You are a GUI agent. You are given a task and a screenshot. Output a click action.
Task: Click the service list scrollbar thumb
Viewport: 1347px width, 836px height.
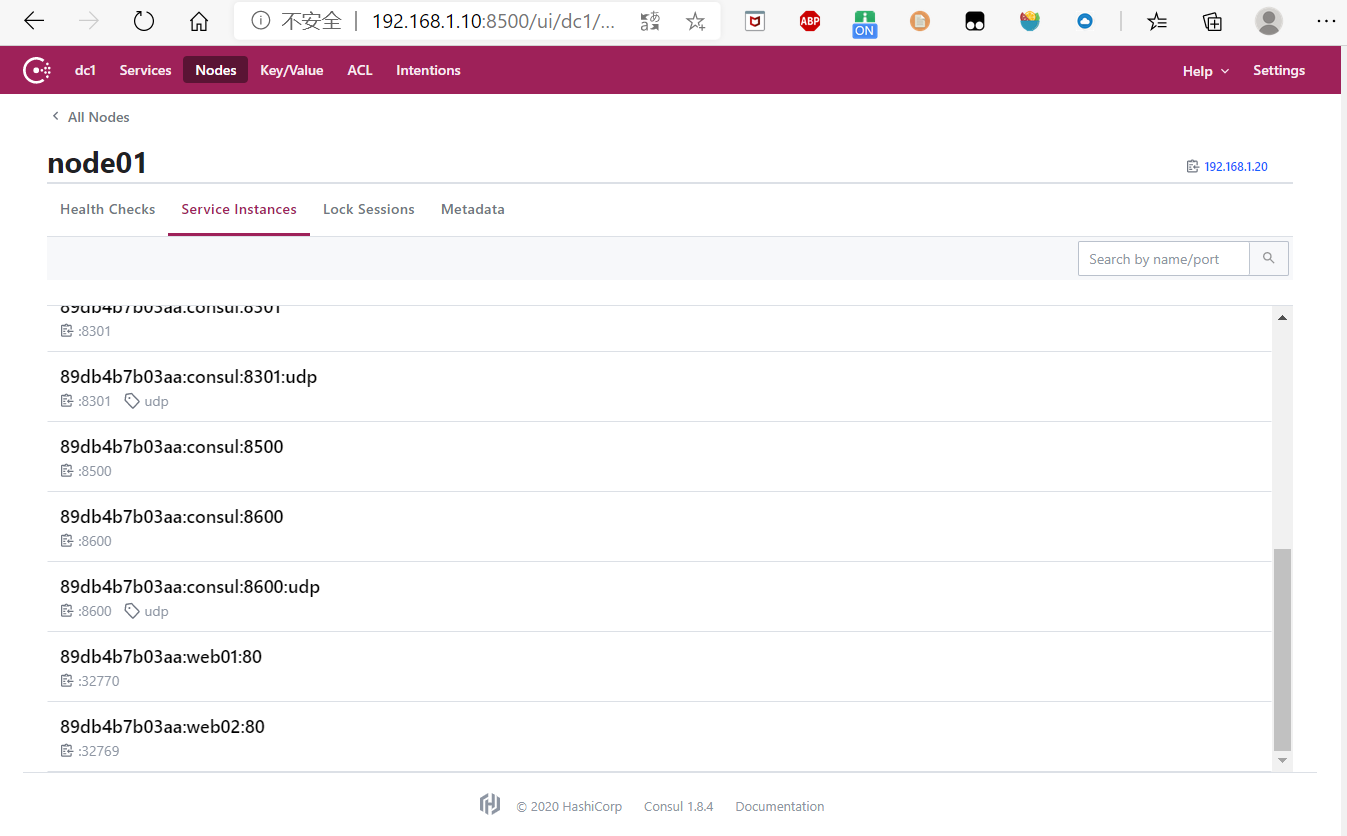[1282, 649]
